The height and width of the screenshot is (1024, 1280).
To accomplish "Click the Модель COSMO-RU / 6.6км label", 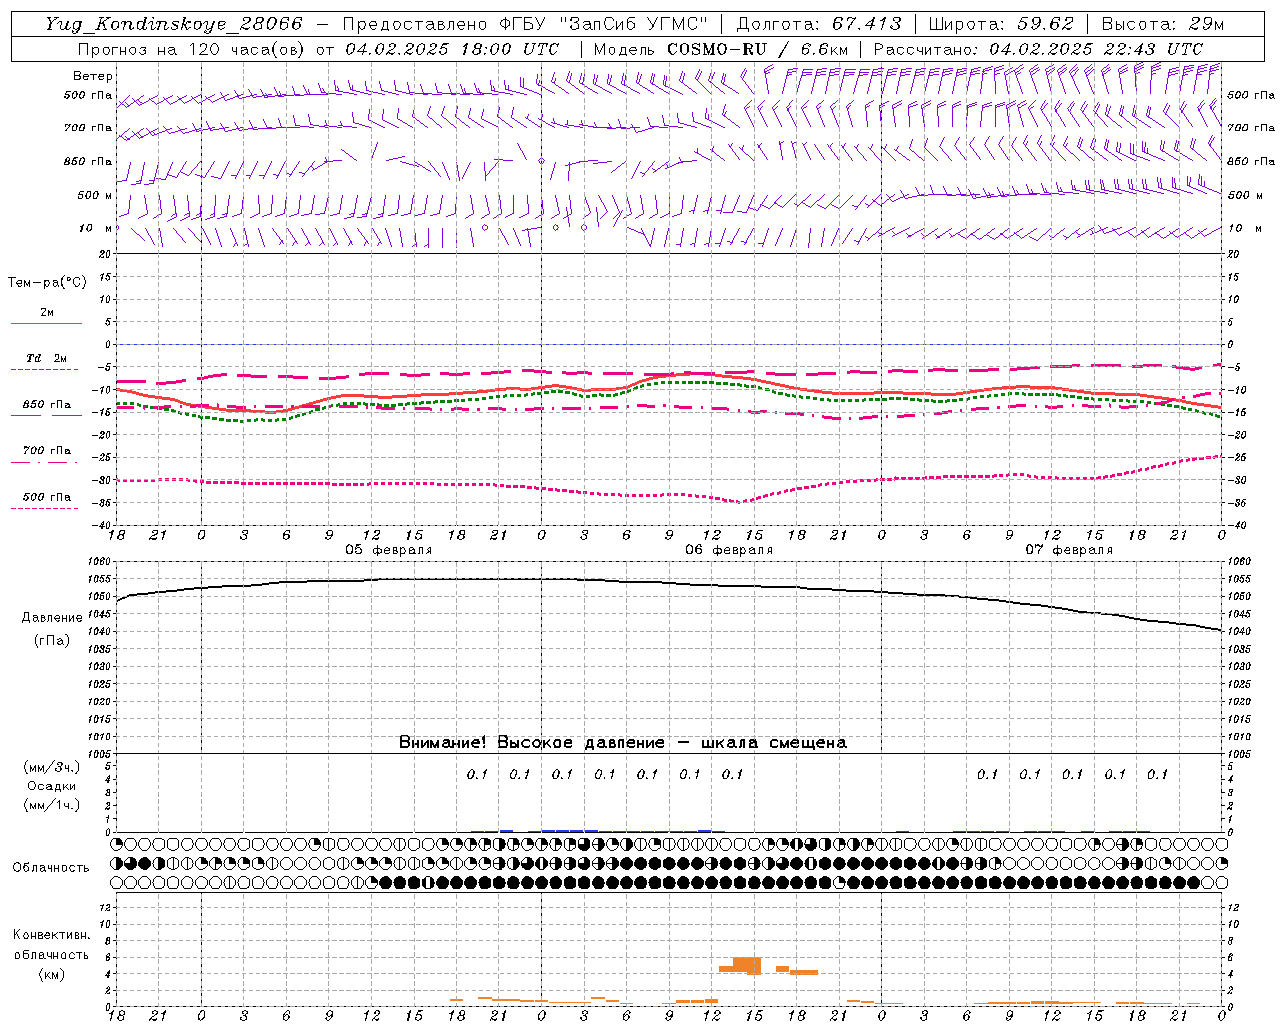I will [x=721, y=49].
